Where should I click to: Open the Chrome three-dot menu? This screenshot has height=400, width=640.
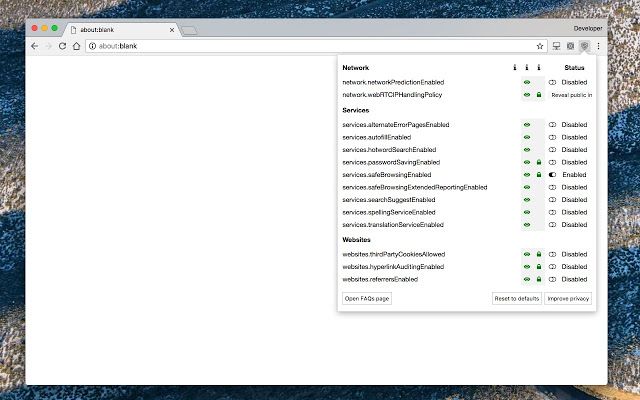(599, 46)
